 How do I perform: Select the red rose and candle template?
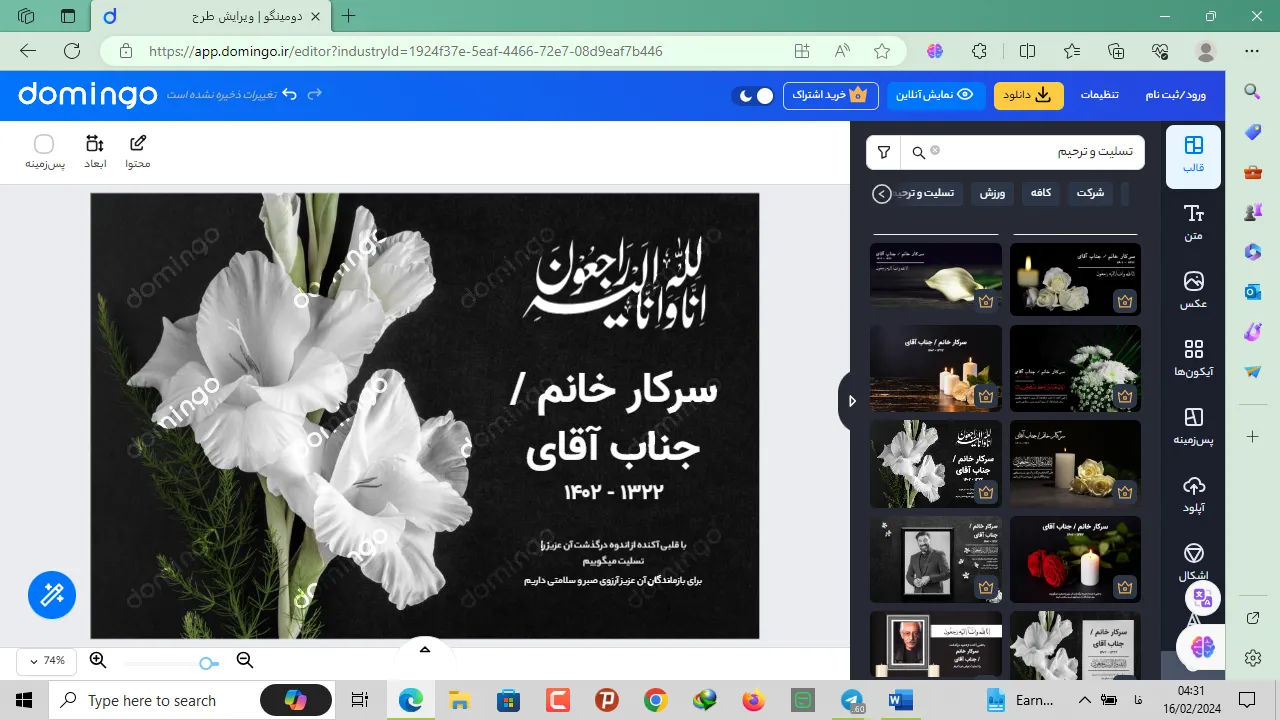[1075, 559]
